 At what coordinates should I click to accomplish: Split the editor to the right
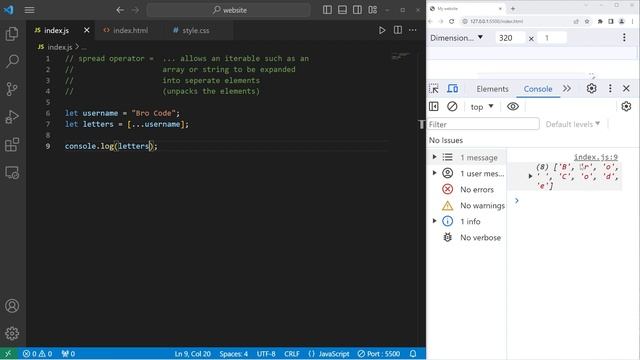[398, 30]
